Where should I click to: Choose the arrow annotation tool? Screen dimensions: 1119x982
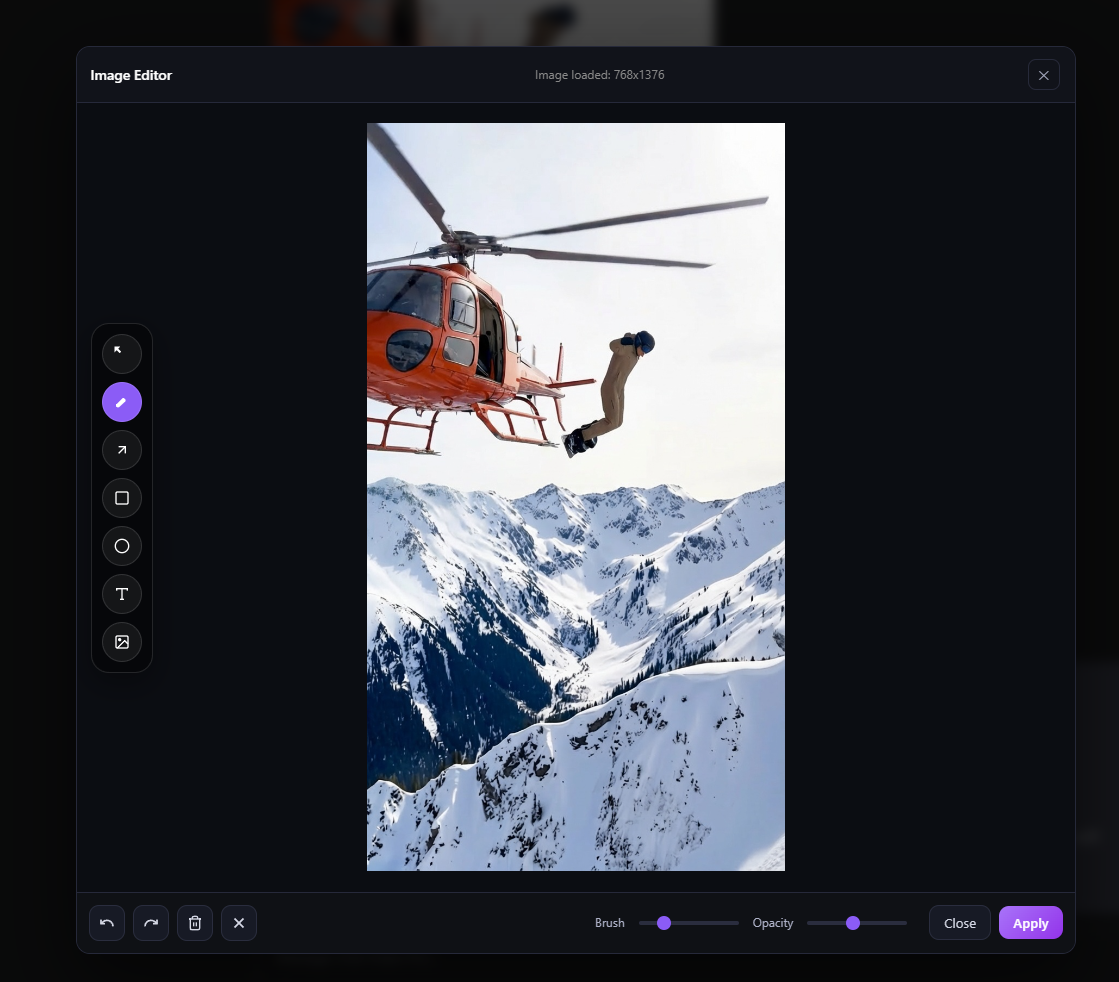click(122, 450)
